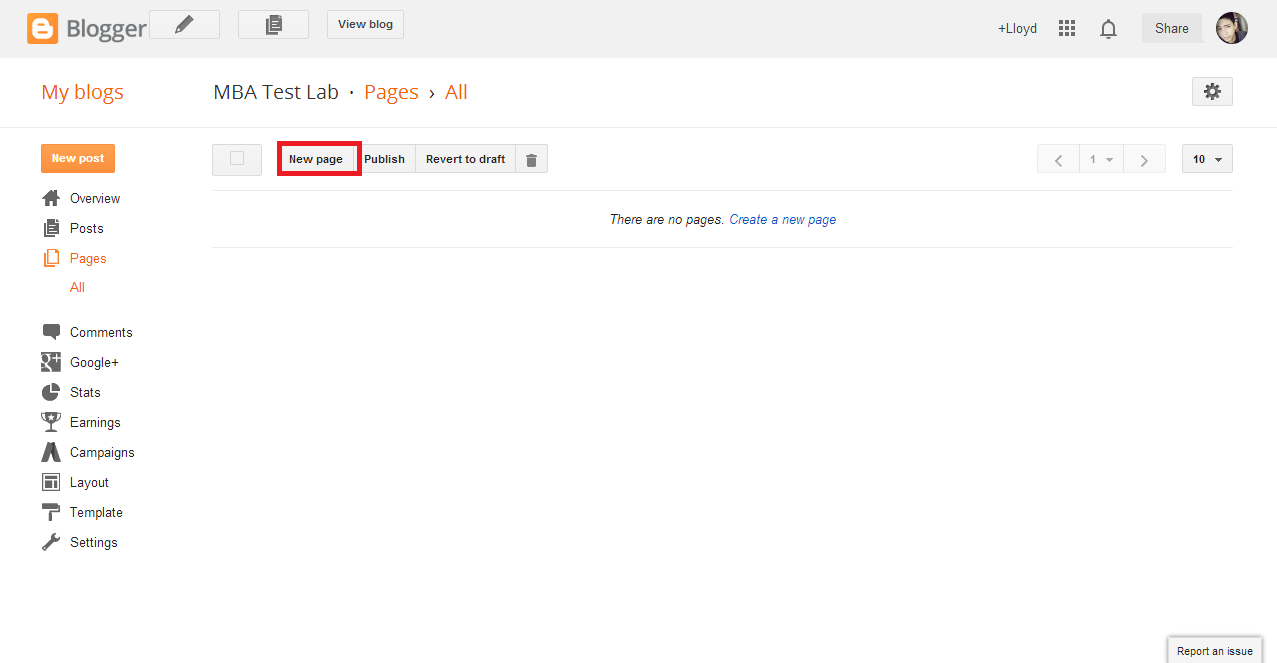
Task: Click the +Lloyd profile link
Action: tap(1017, 29)
